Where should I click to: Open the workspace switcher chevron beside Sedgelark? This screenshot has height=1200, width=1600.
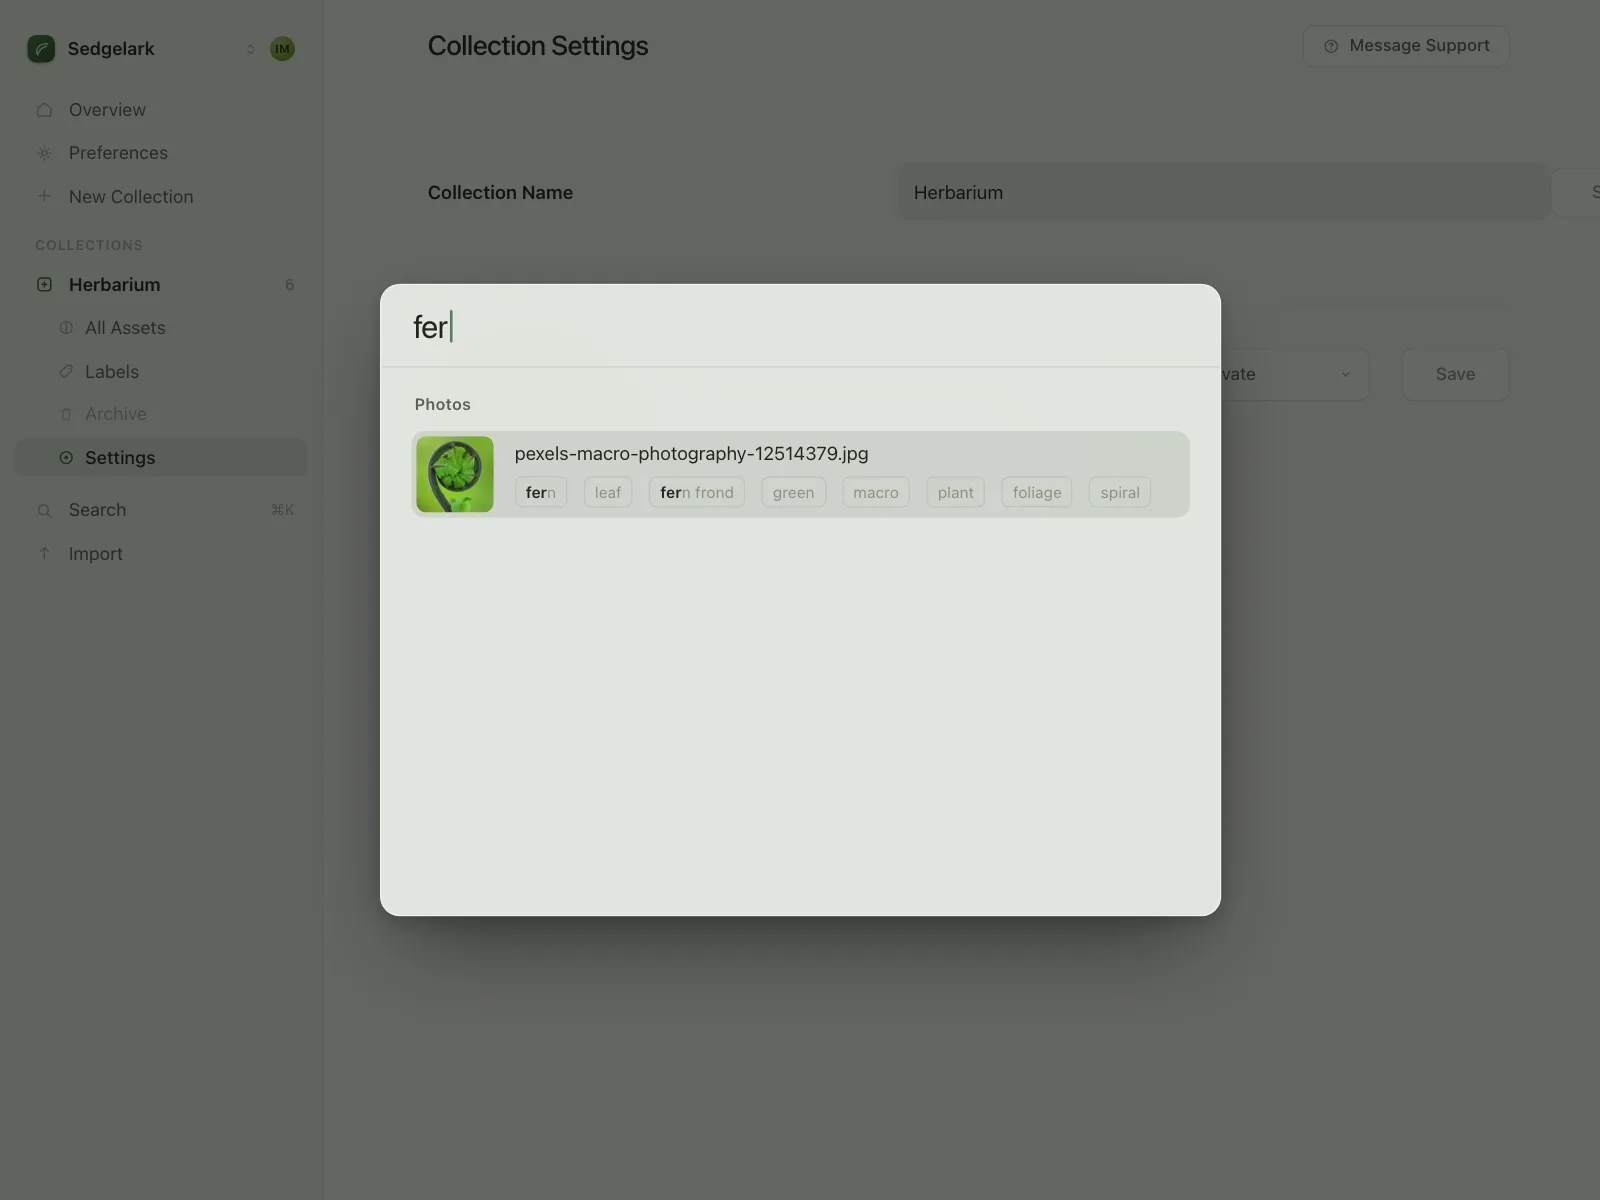[250, 49]
